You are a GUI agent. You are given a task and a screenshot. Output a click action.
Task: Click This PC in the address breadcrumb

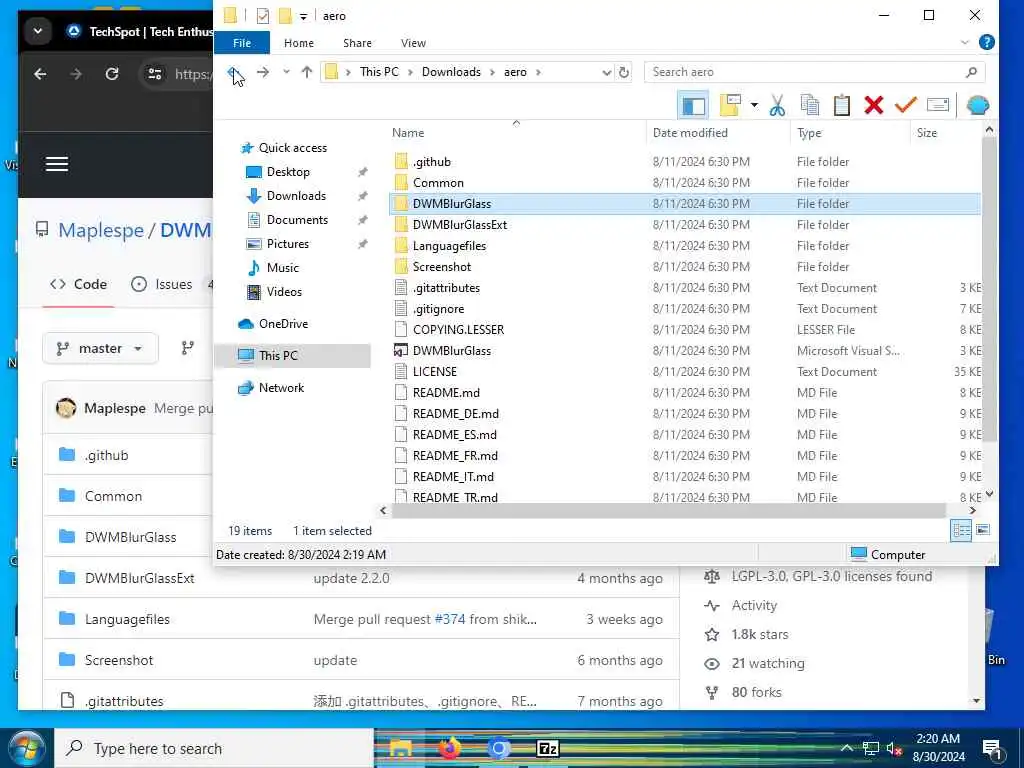(x=379, y=72)
